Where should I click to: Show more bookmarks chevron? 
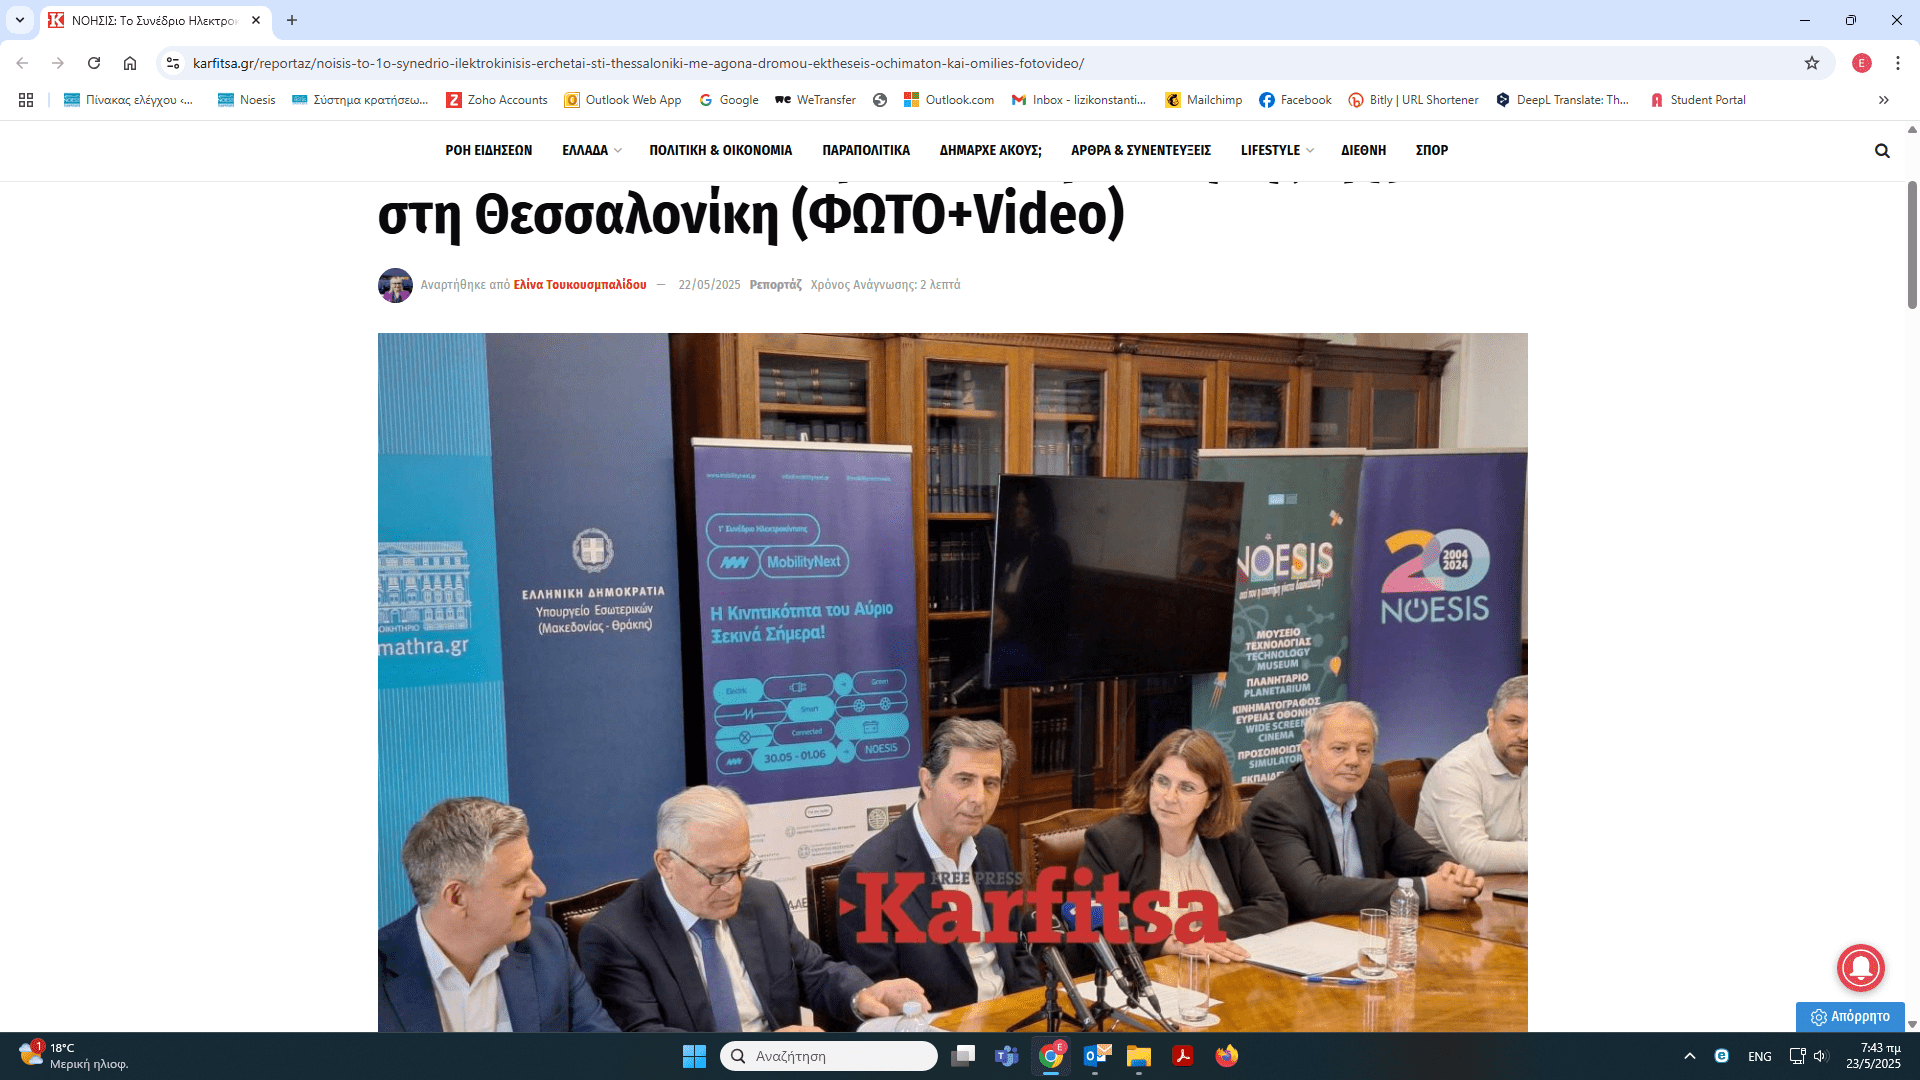[1883, 100]
